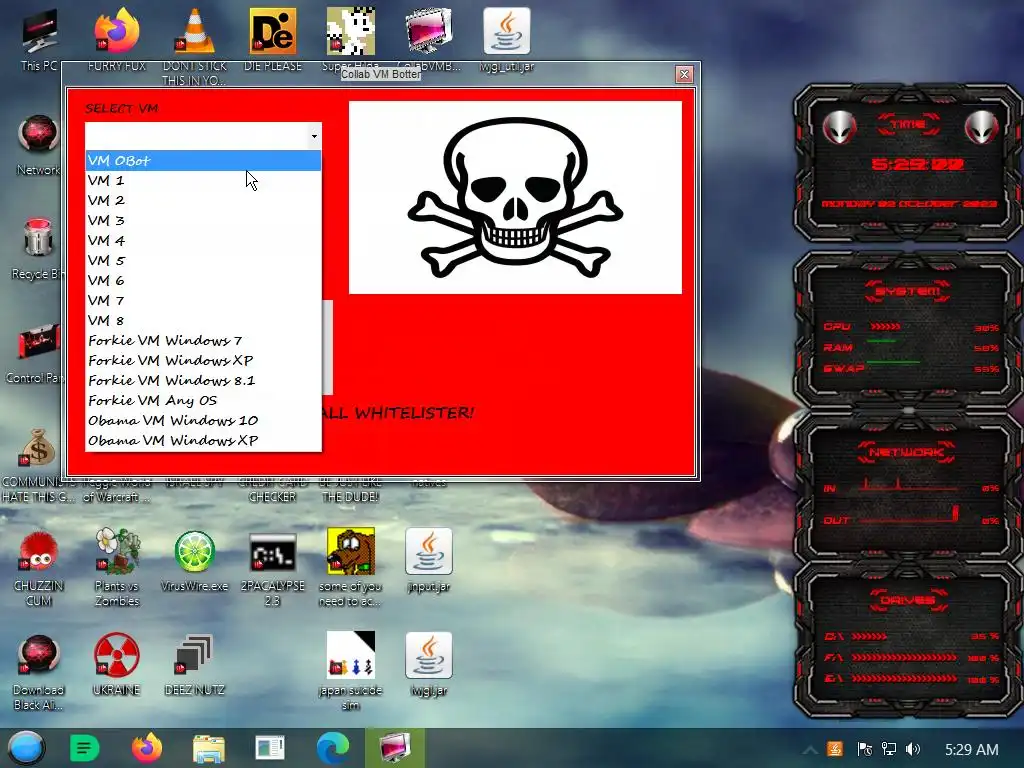
Task: Open the Start orb on taskbar
Action: pyautogui.click(x=26, y=748)
